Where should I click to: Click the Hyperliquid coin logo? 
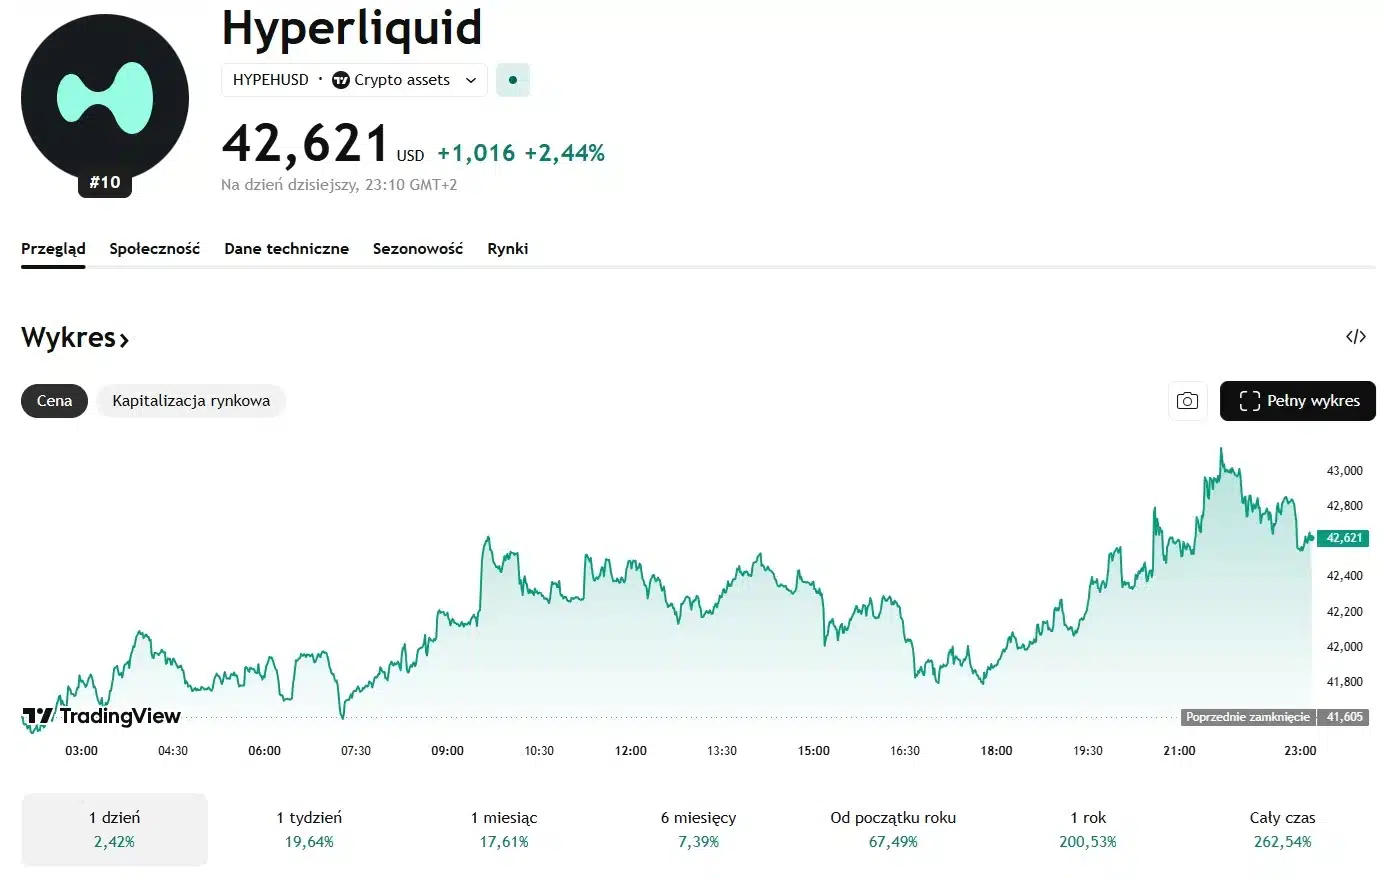105,98
